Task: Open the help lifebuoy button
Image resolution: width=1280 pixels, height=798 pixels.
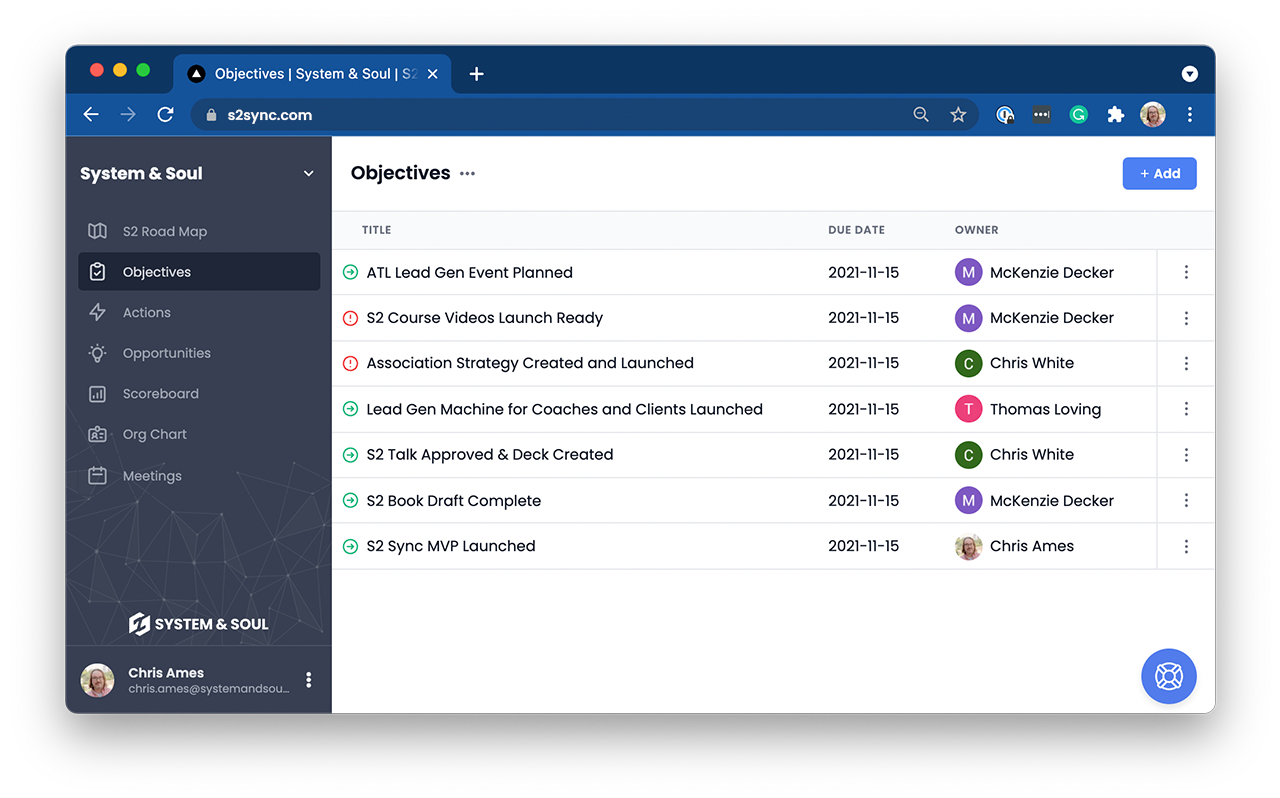Action: 1169,676
